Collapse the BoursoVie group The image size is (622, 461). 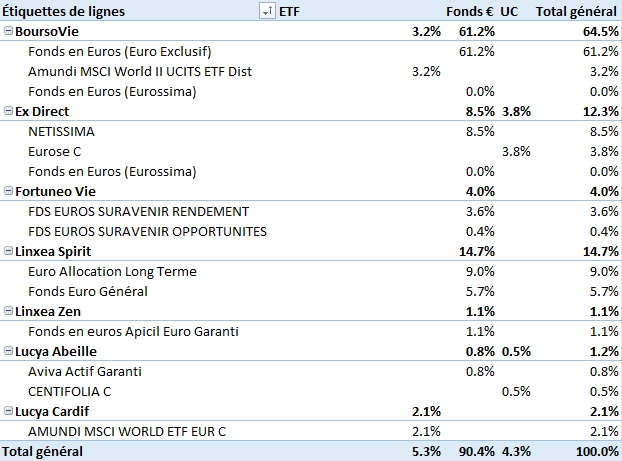[9, 31]
